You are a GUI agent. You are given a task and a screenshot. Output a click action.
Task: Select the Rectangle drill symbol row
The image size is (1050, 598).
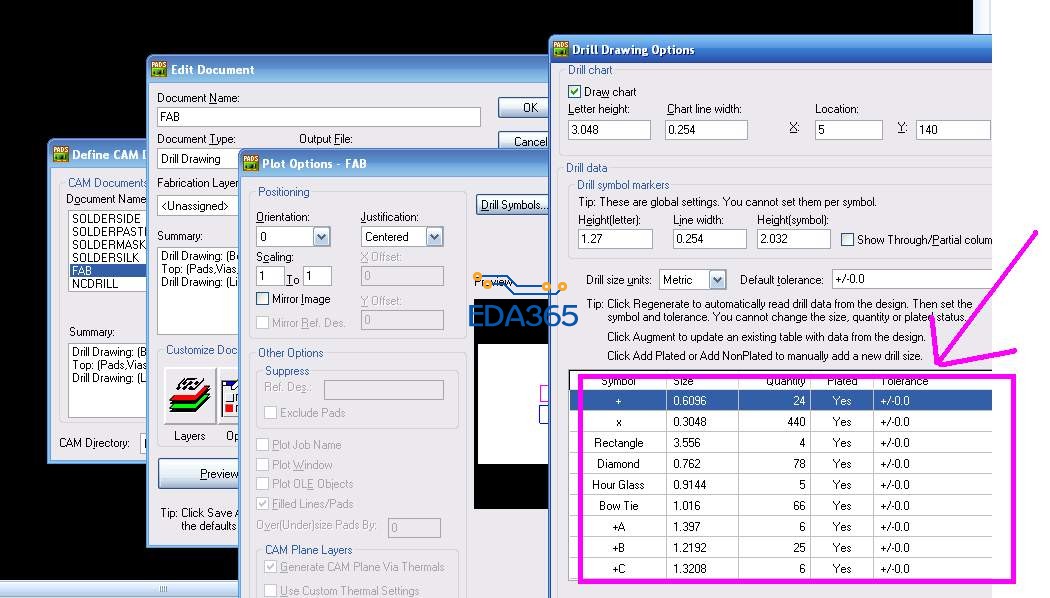781,443
